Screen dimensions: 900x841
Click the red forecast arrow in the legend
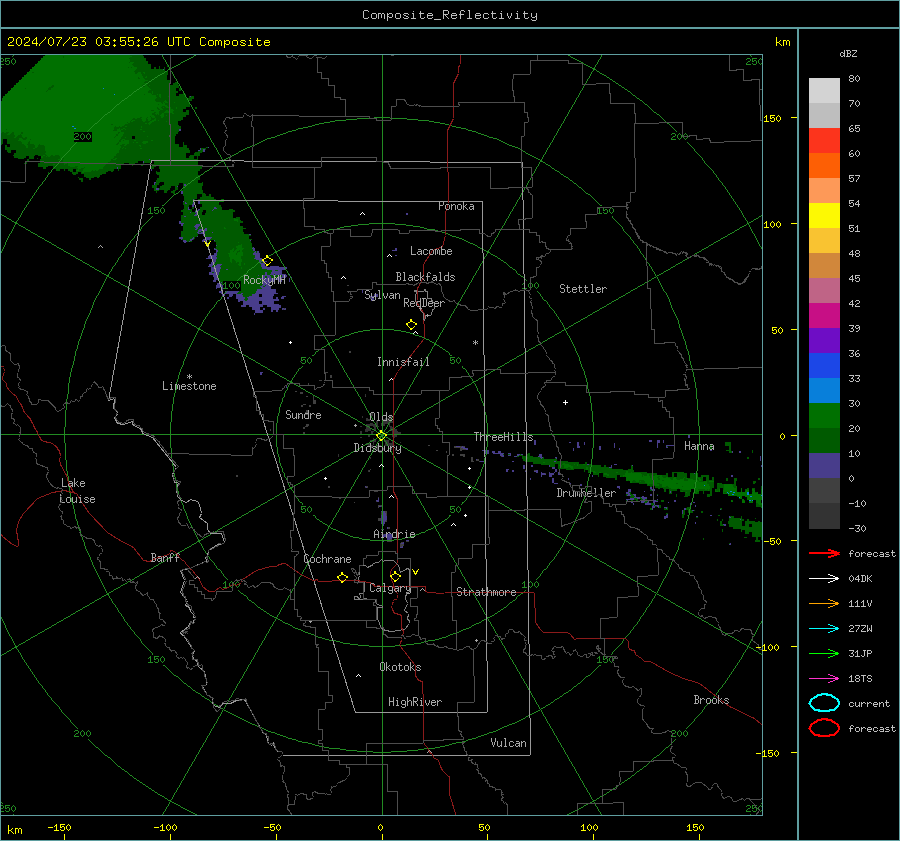pyautogui.click(x=824, y=553)
